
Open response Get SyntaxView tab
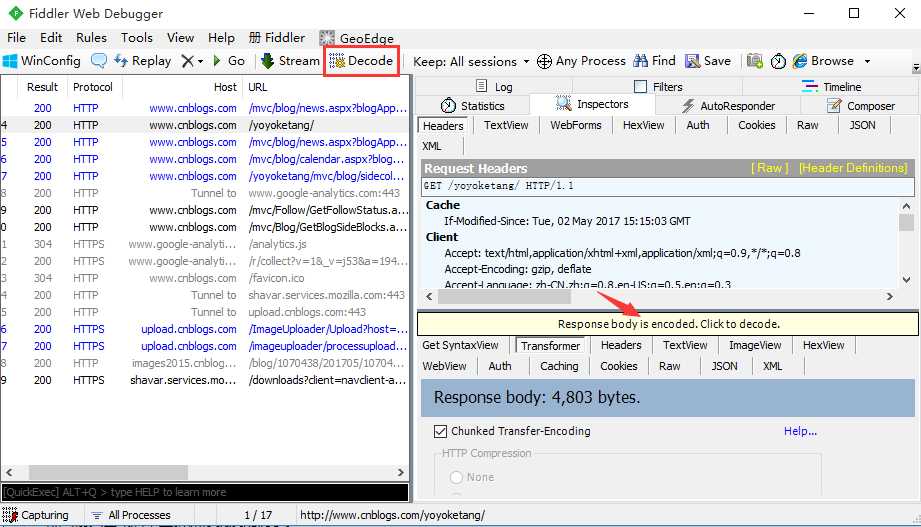460,345
